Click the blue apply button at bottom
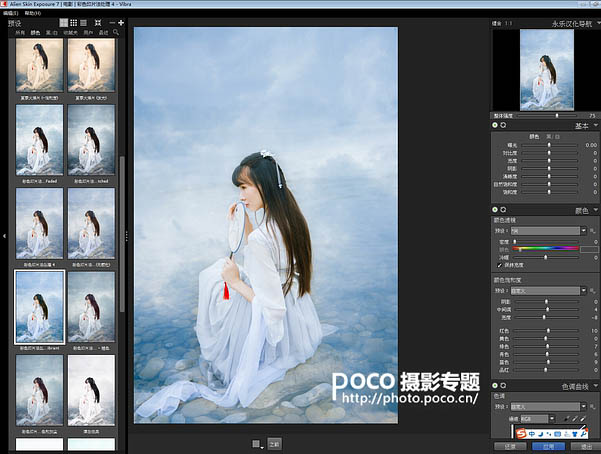This screenshot has height=454, width=601. (548, 447)
